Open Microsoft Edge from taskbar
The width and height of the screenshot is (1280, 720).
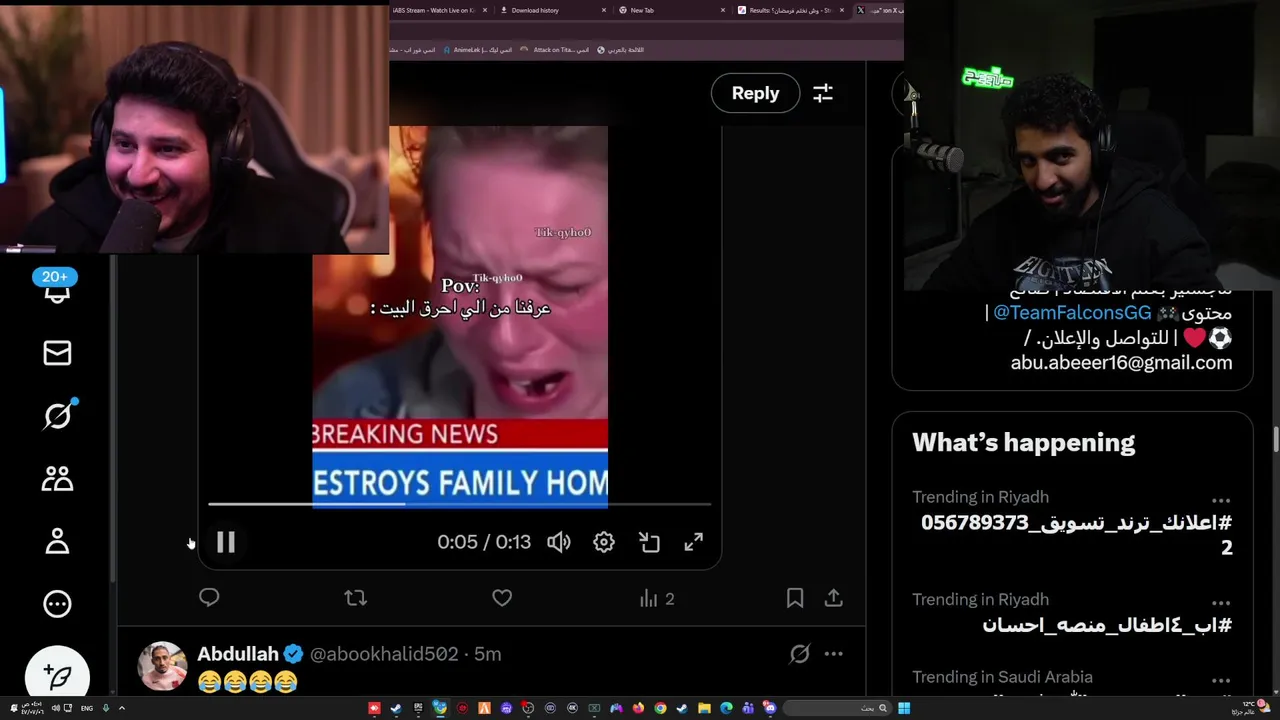coord(726,708)
